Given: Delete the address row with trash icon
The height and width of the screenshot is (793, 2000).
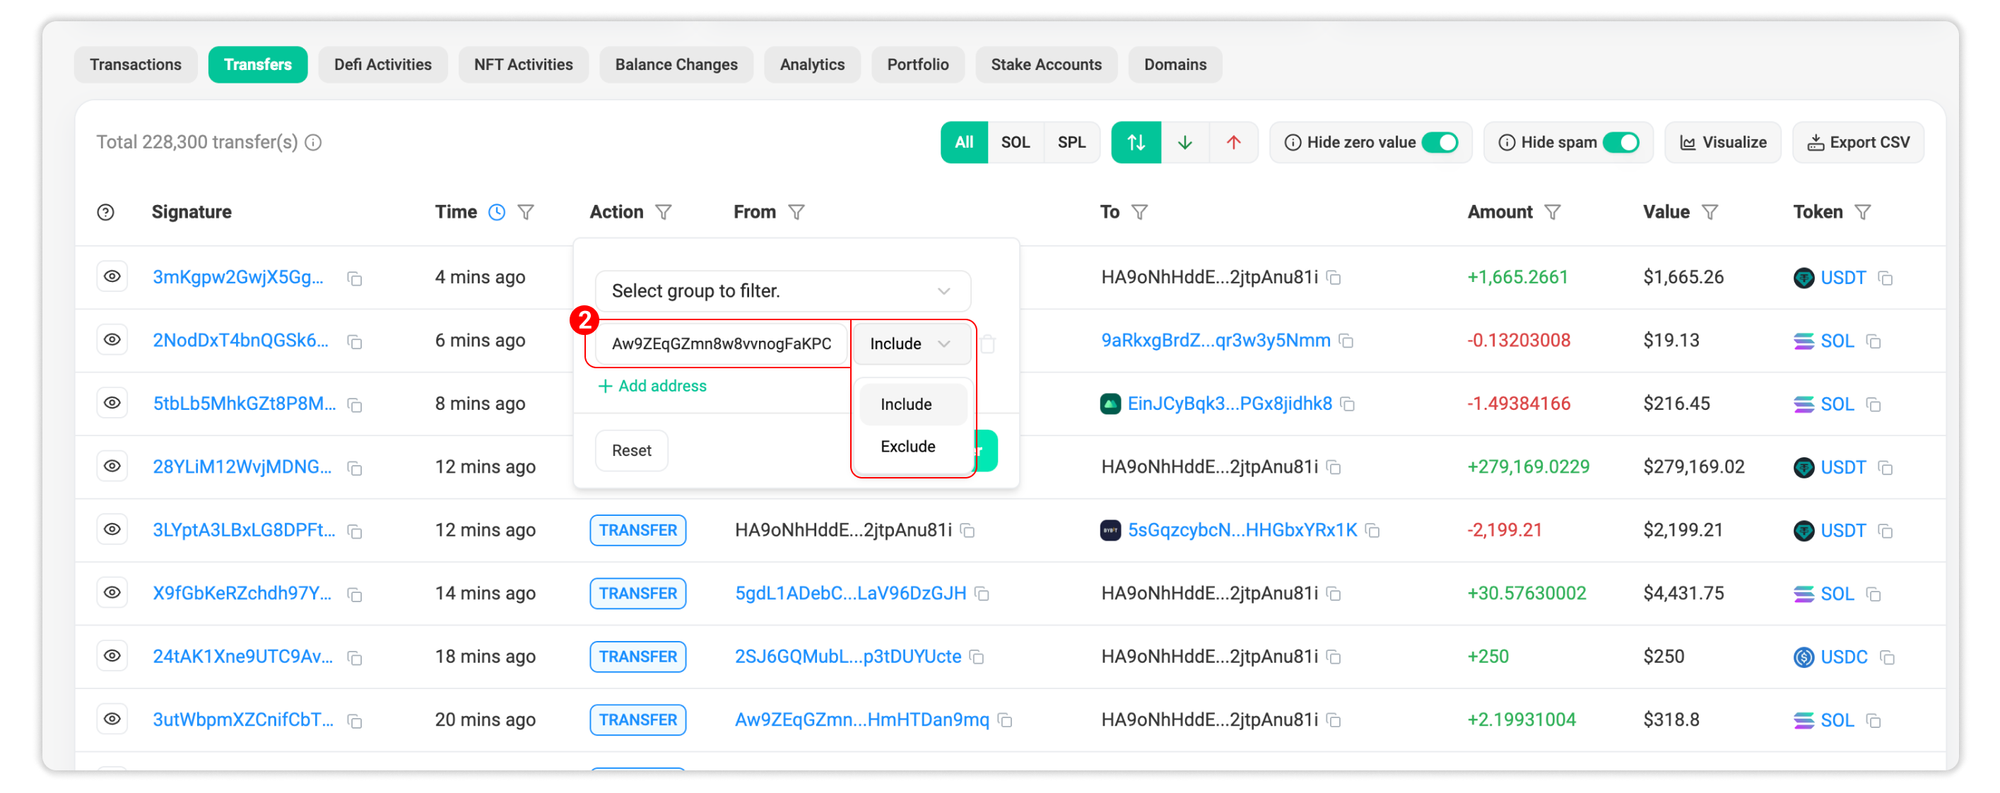Looking at the screenshot, I should click(988, 344).
